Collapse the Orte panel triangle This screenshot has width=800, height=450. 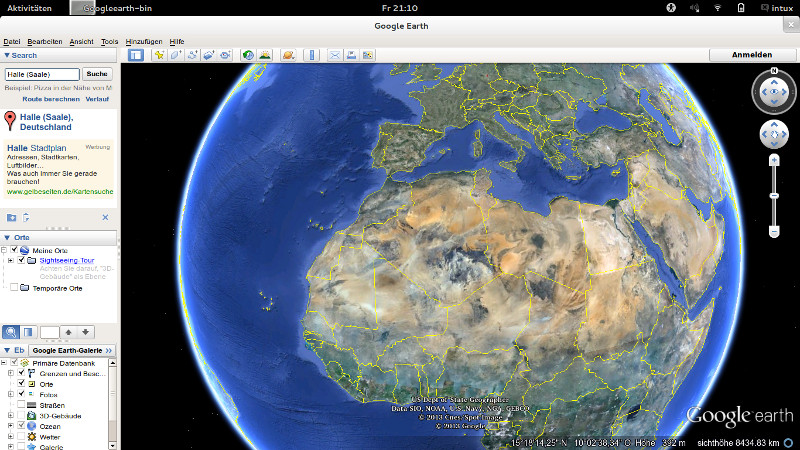(x=7, y=237)
